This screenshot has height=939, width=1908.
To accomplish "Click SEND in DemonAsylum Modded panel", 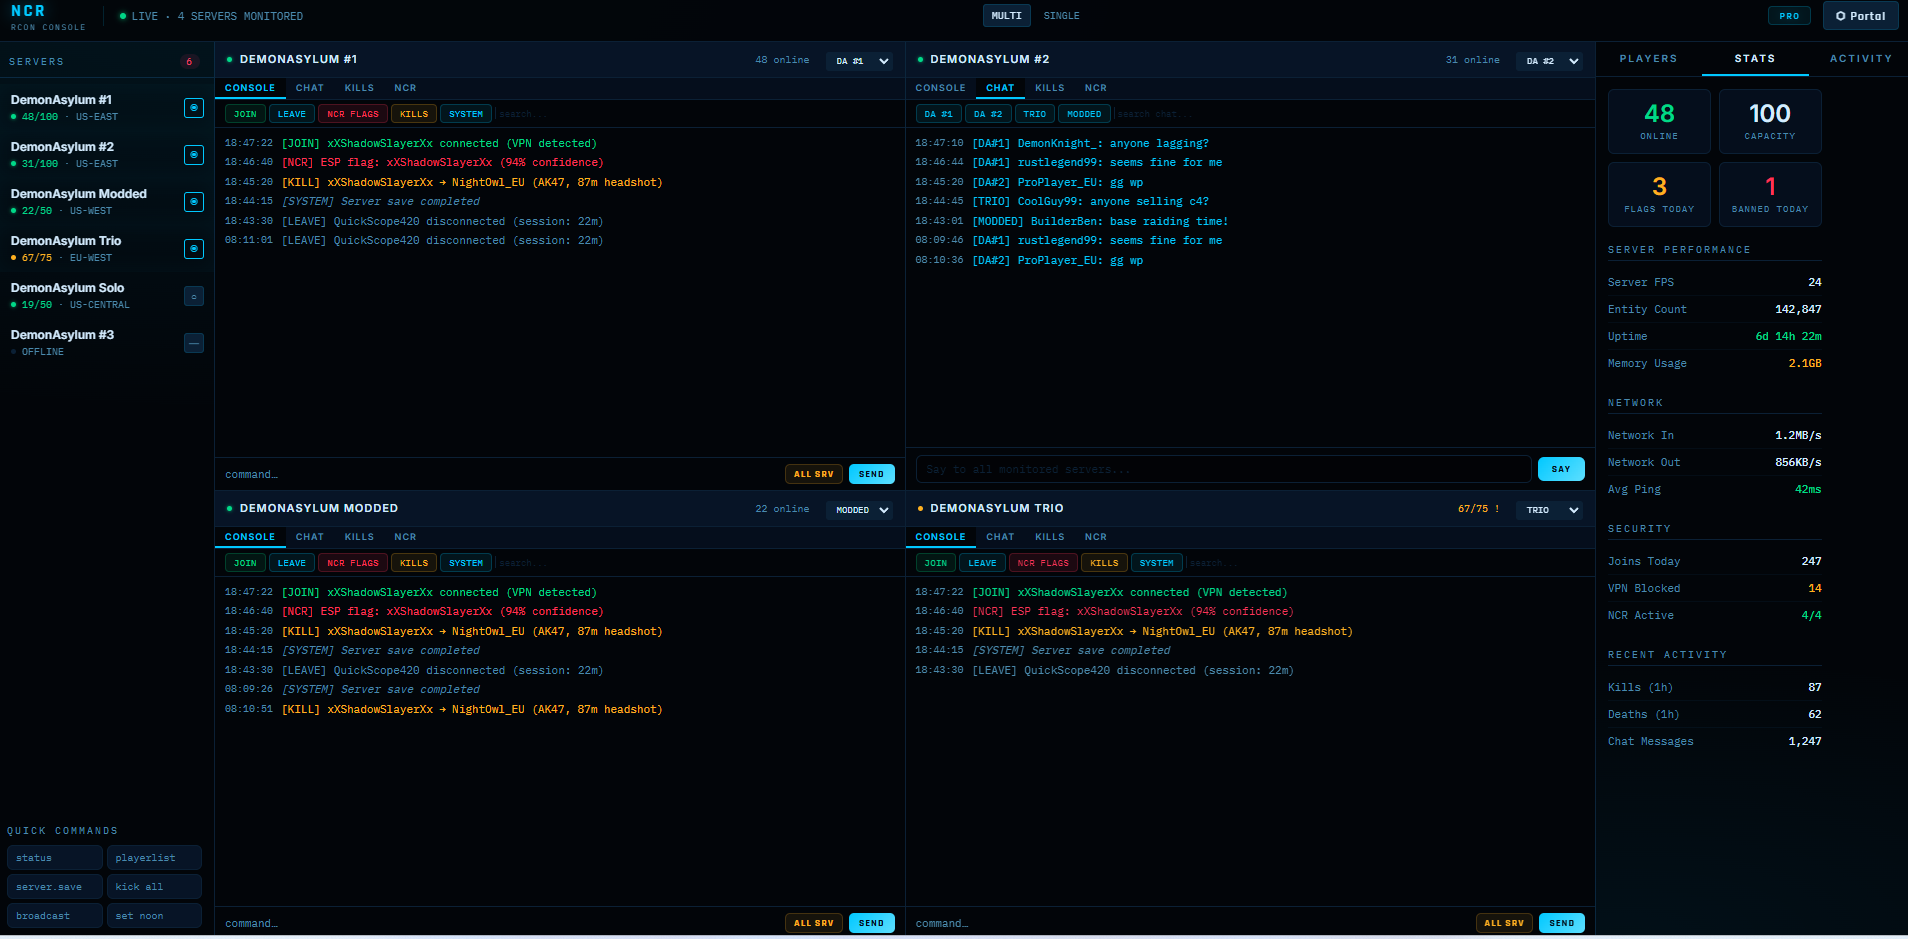I will tap(871, 923).
